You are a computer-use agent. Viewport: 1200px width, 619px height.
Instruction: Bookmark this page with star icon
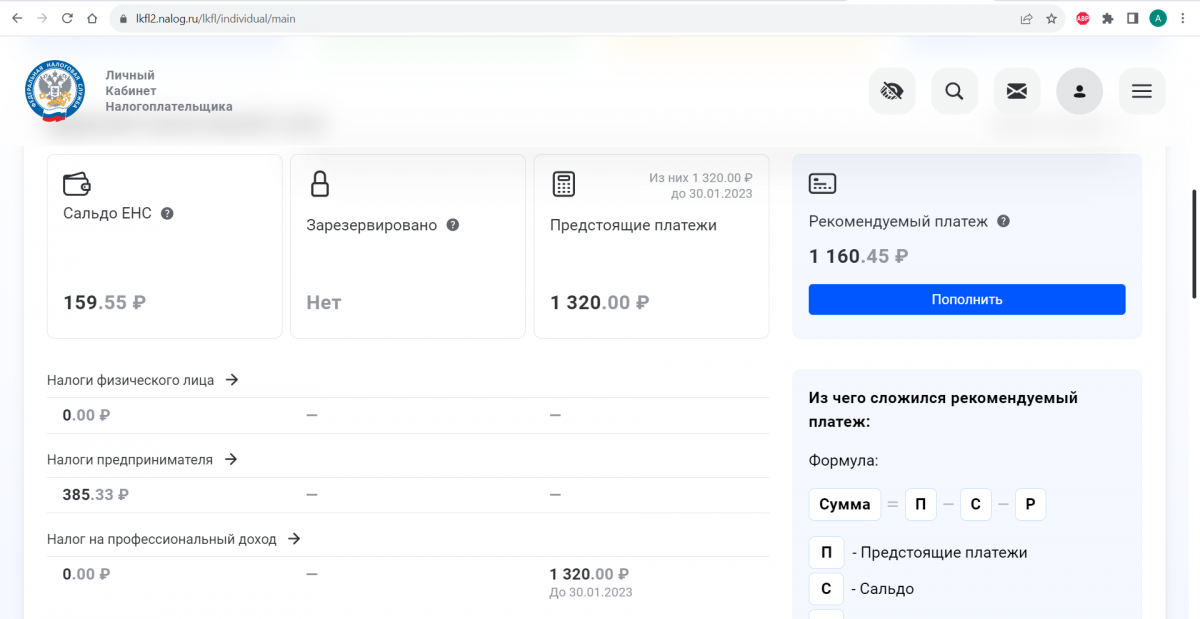(x=1051, y=18)
